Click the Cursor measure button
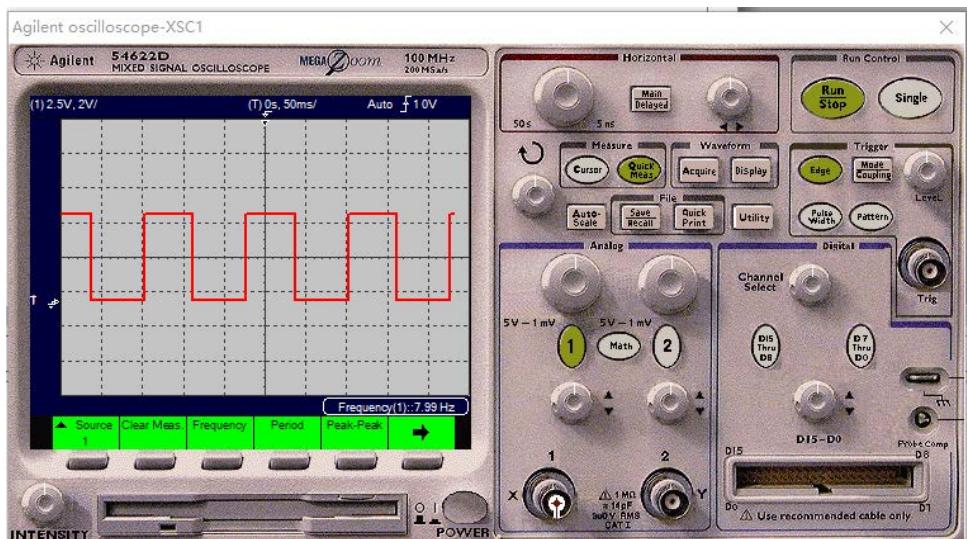 (x=585, y=171)
